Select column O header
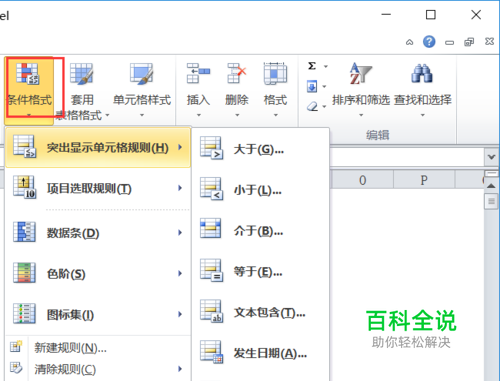 click(362, 180)
